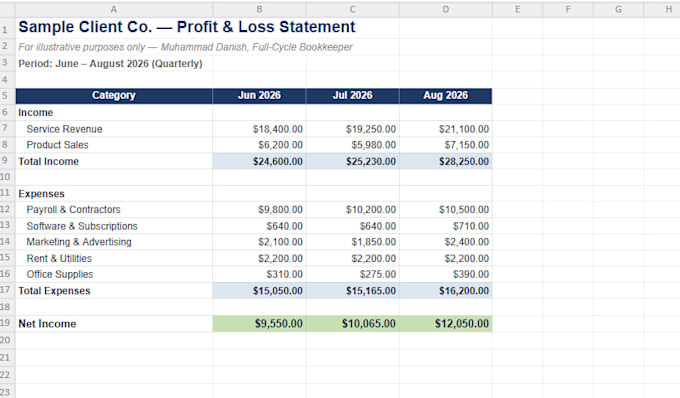Select the title cell "Sample Client Co. — Profit & Loss Statement"
This screenshot has height=398, width=680.
click(186, 27)
